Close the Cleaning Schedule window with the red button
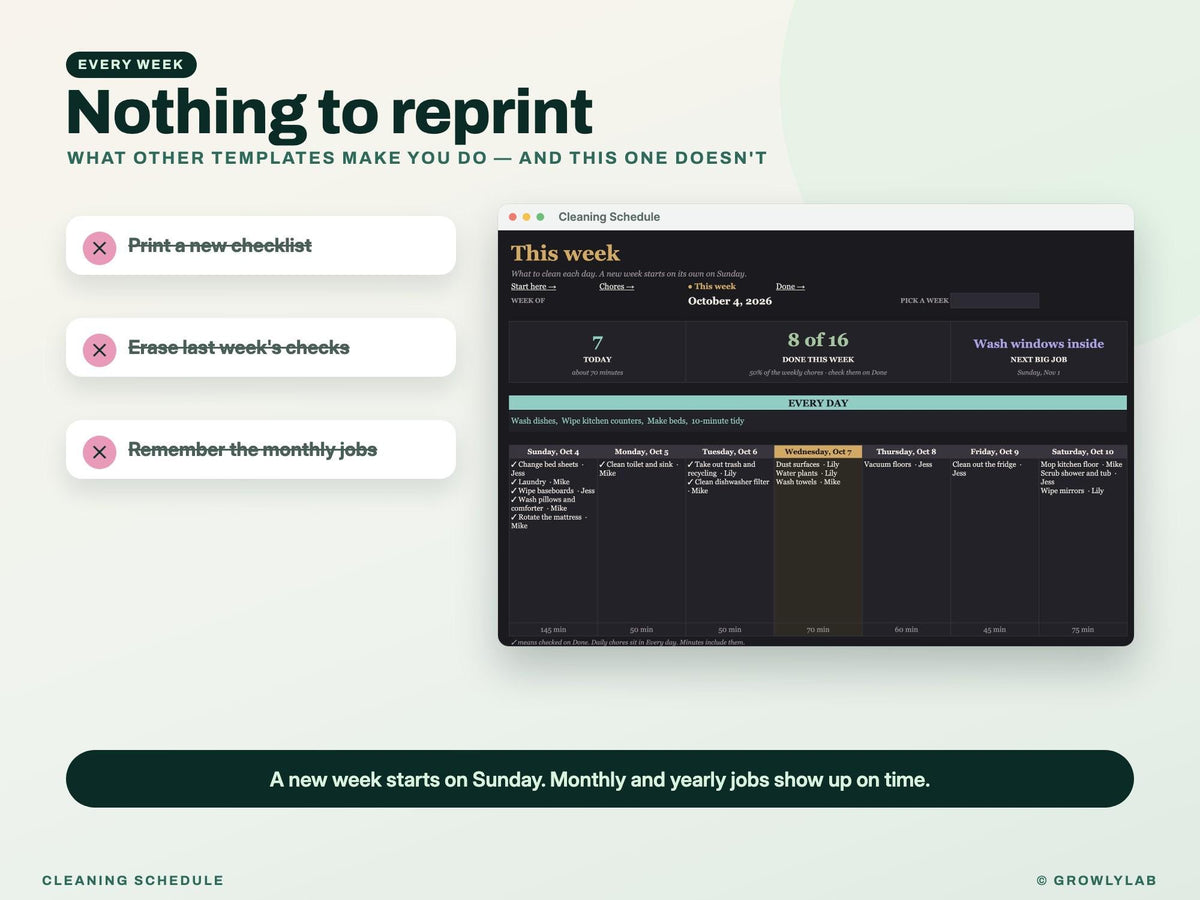This screenshot has width=1200, height=900. [x=513, y=217]
